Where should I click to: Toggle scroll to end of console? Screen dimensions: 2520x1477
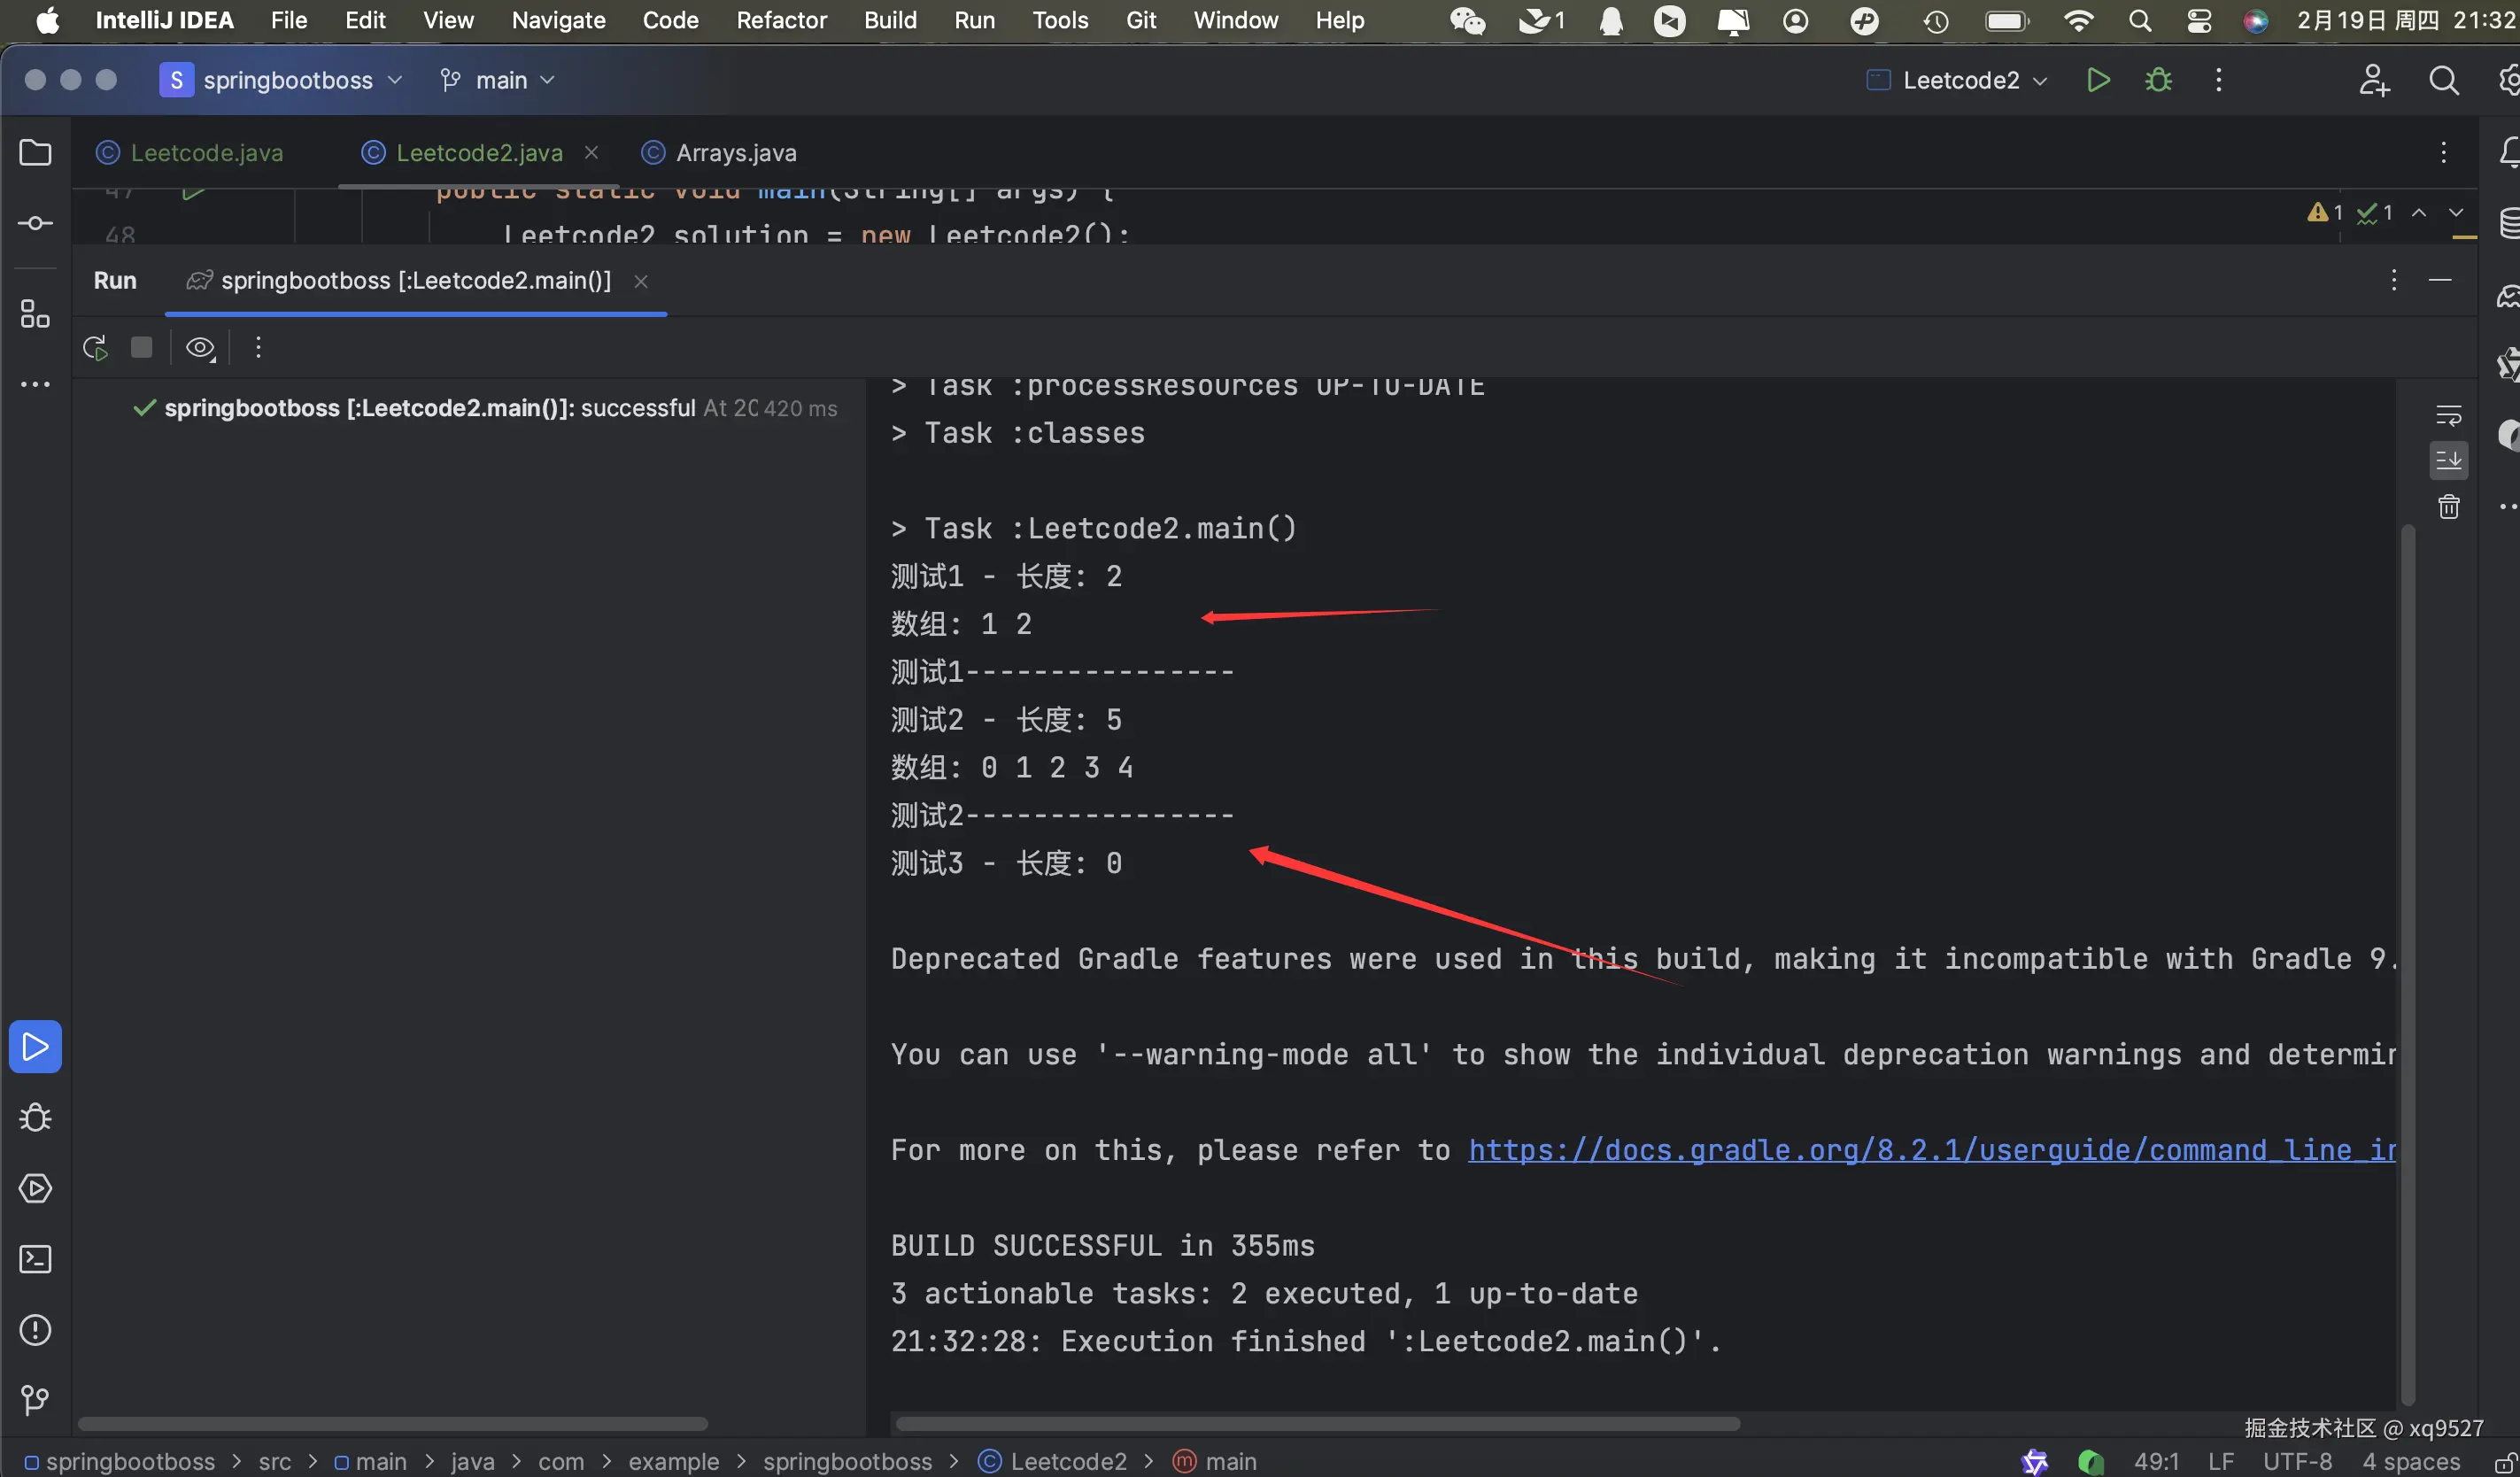point(2449,461)
